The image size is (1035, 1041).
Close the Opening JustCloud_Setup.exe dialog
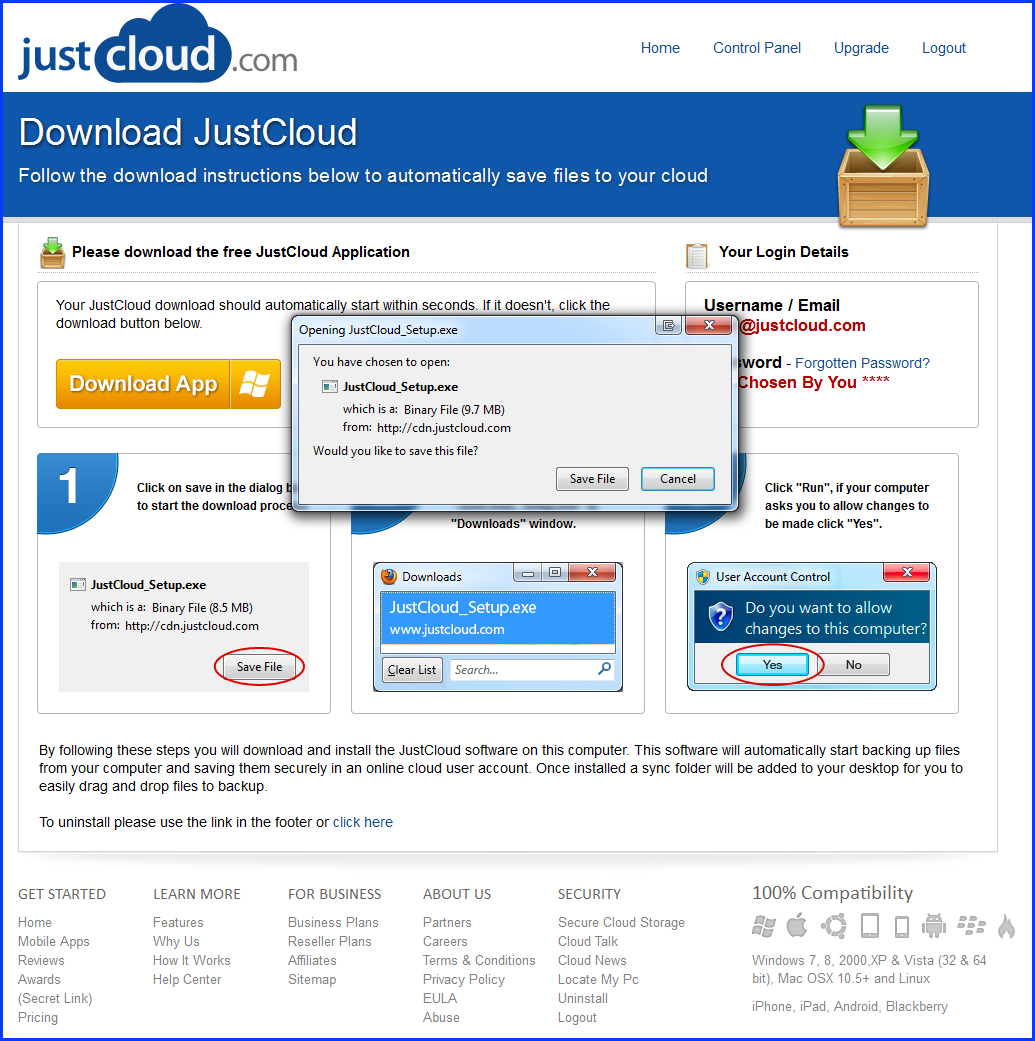click(x=708, y=325)
